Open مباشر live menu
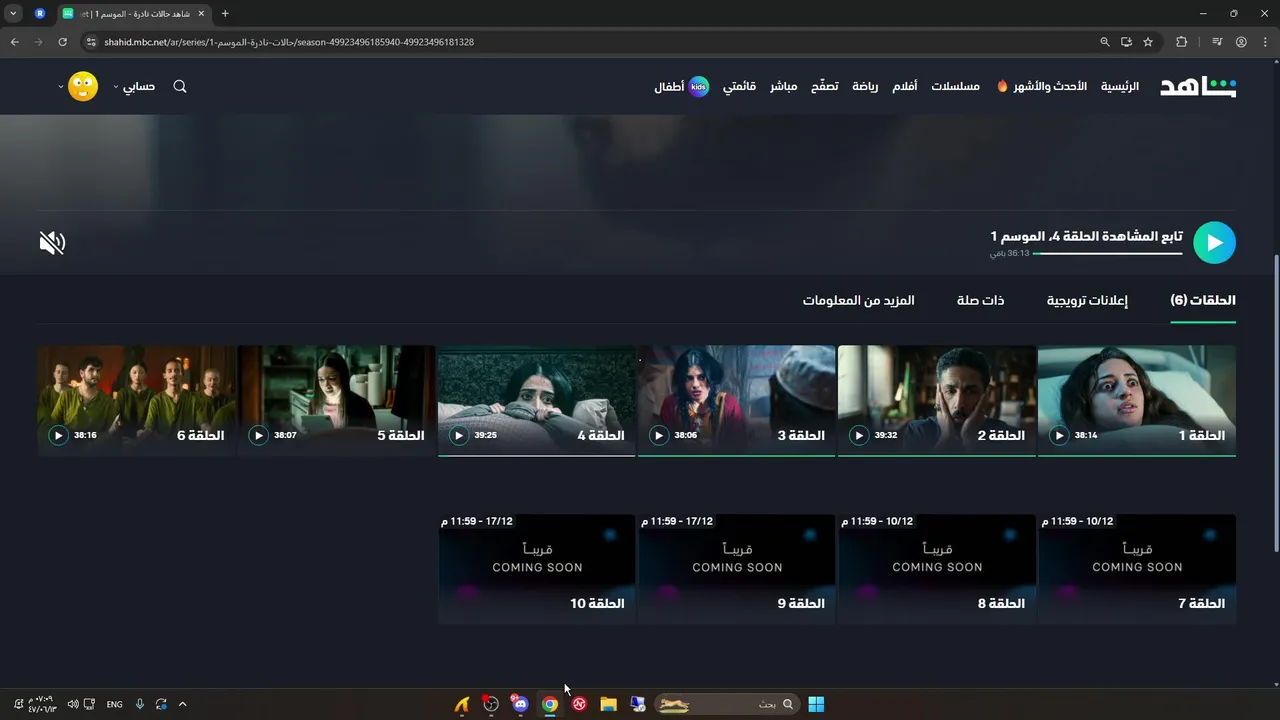Screen dimensions: 1280x720 click(x=783, y=86)
